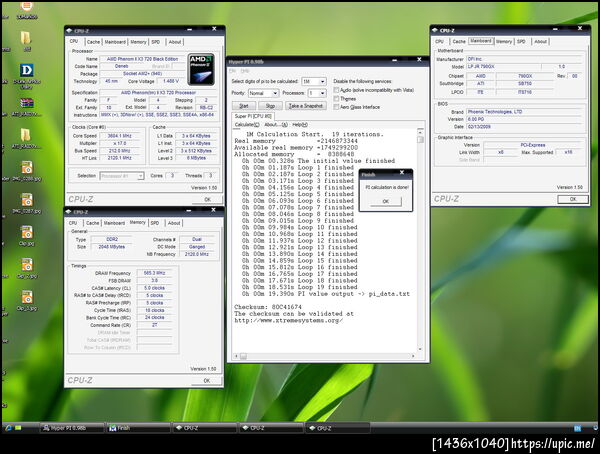Click the language indicator in system tray
Viewport: 600px width, 454px height.
click(578, 428)
